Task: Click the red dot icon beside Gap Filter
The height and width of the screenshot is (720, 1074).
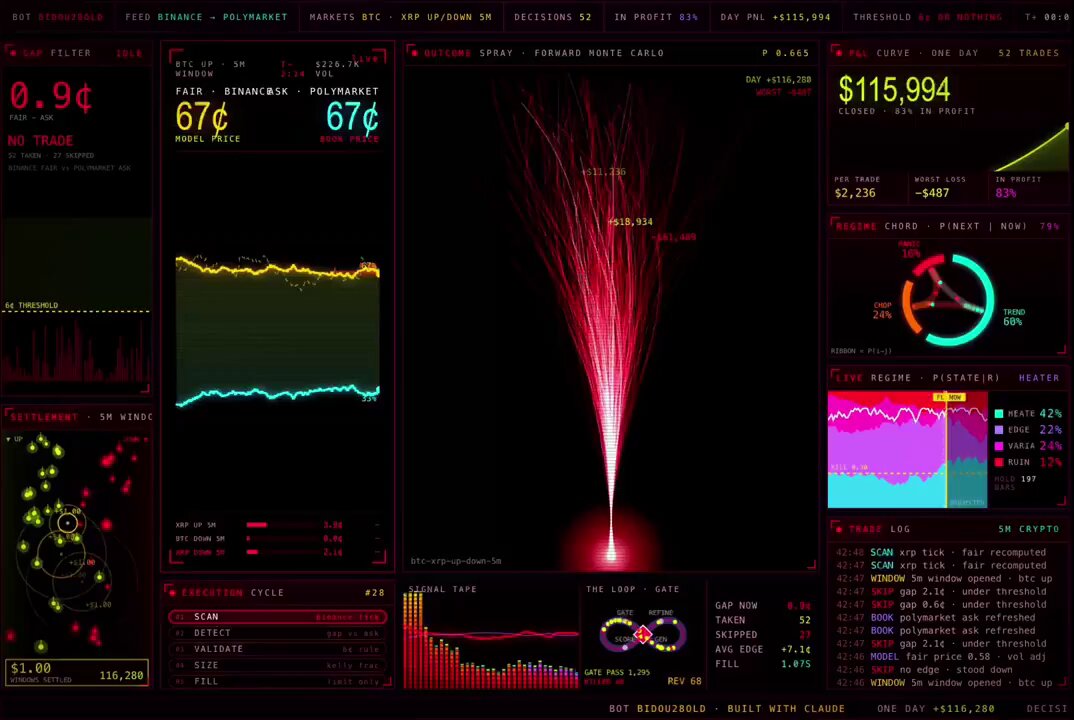Action: pos(12,53)
